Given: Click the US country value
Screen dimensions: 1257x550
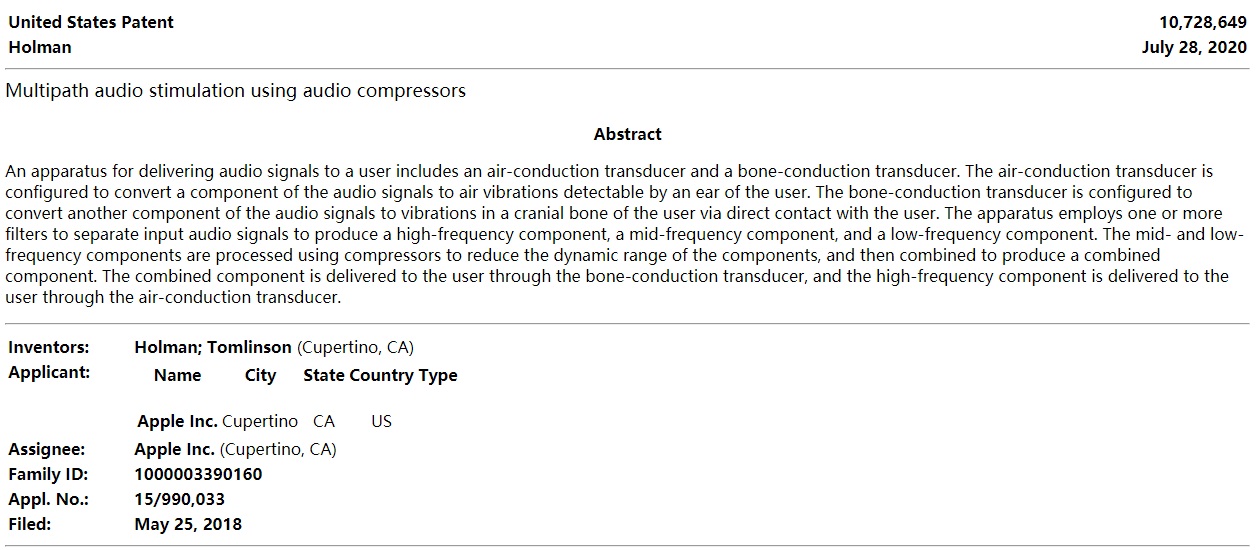Looking at the screenshot, I should coord(381,421).
